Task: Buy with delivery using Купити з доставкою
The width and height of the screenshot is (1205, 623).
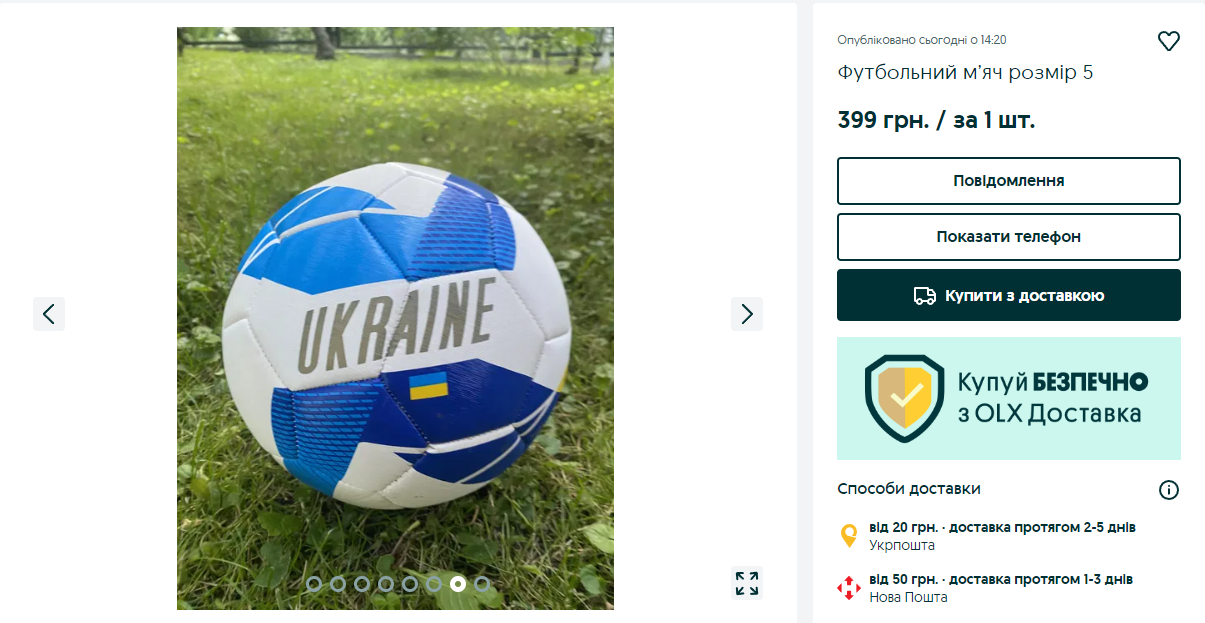Action: [x=1009, y=295]
